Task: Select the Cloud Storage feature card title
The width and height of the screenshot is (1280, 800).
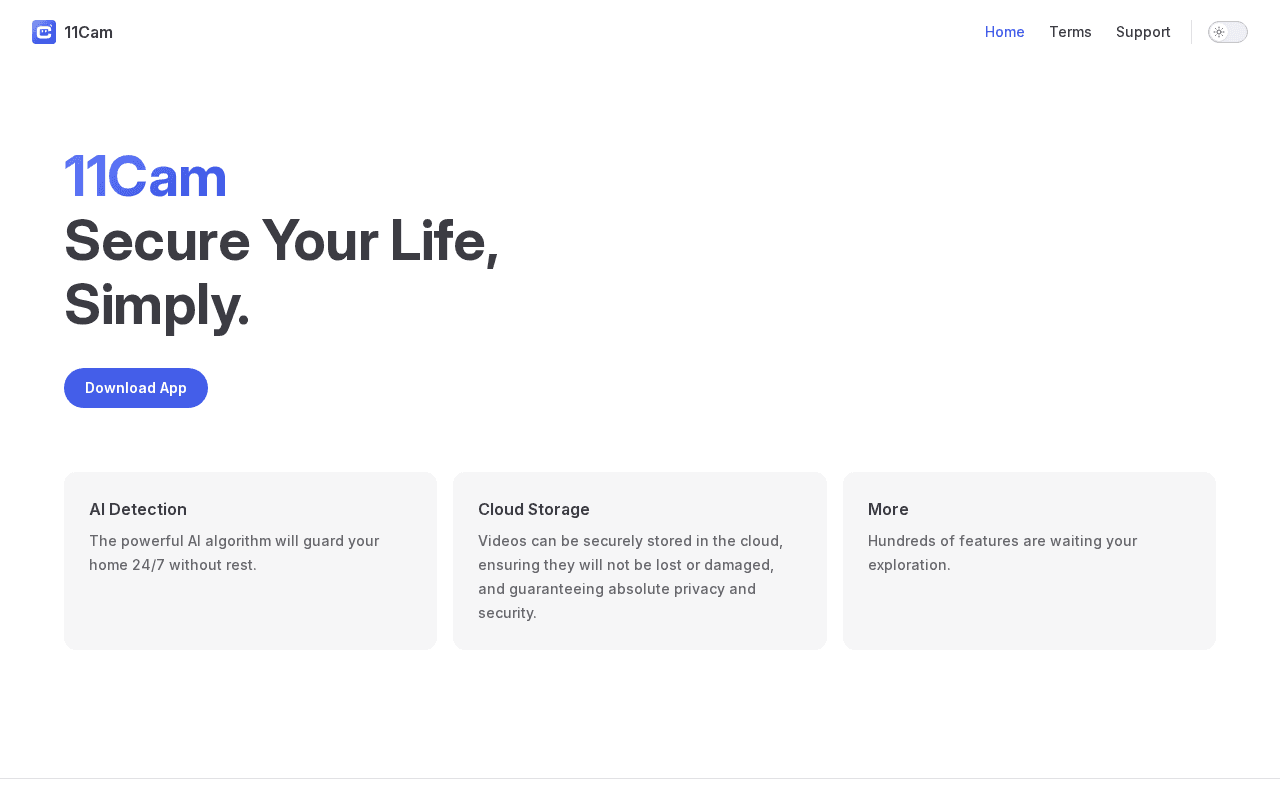Action: tap(534, 509)
